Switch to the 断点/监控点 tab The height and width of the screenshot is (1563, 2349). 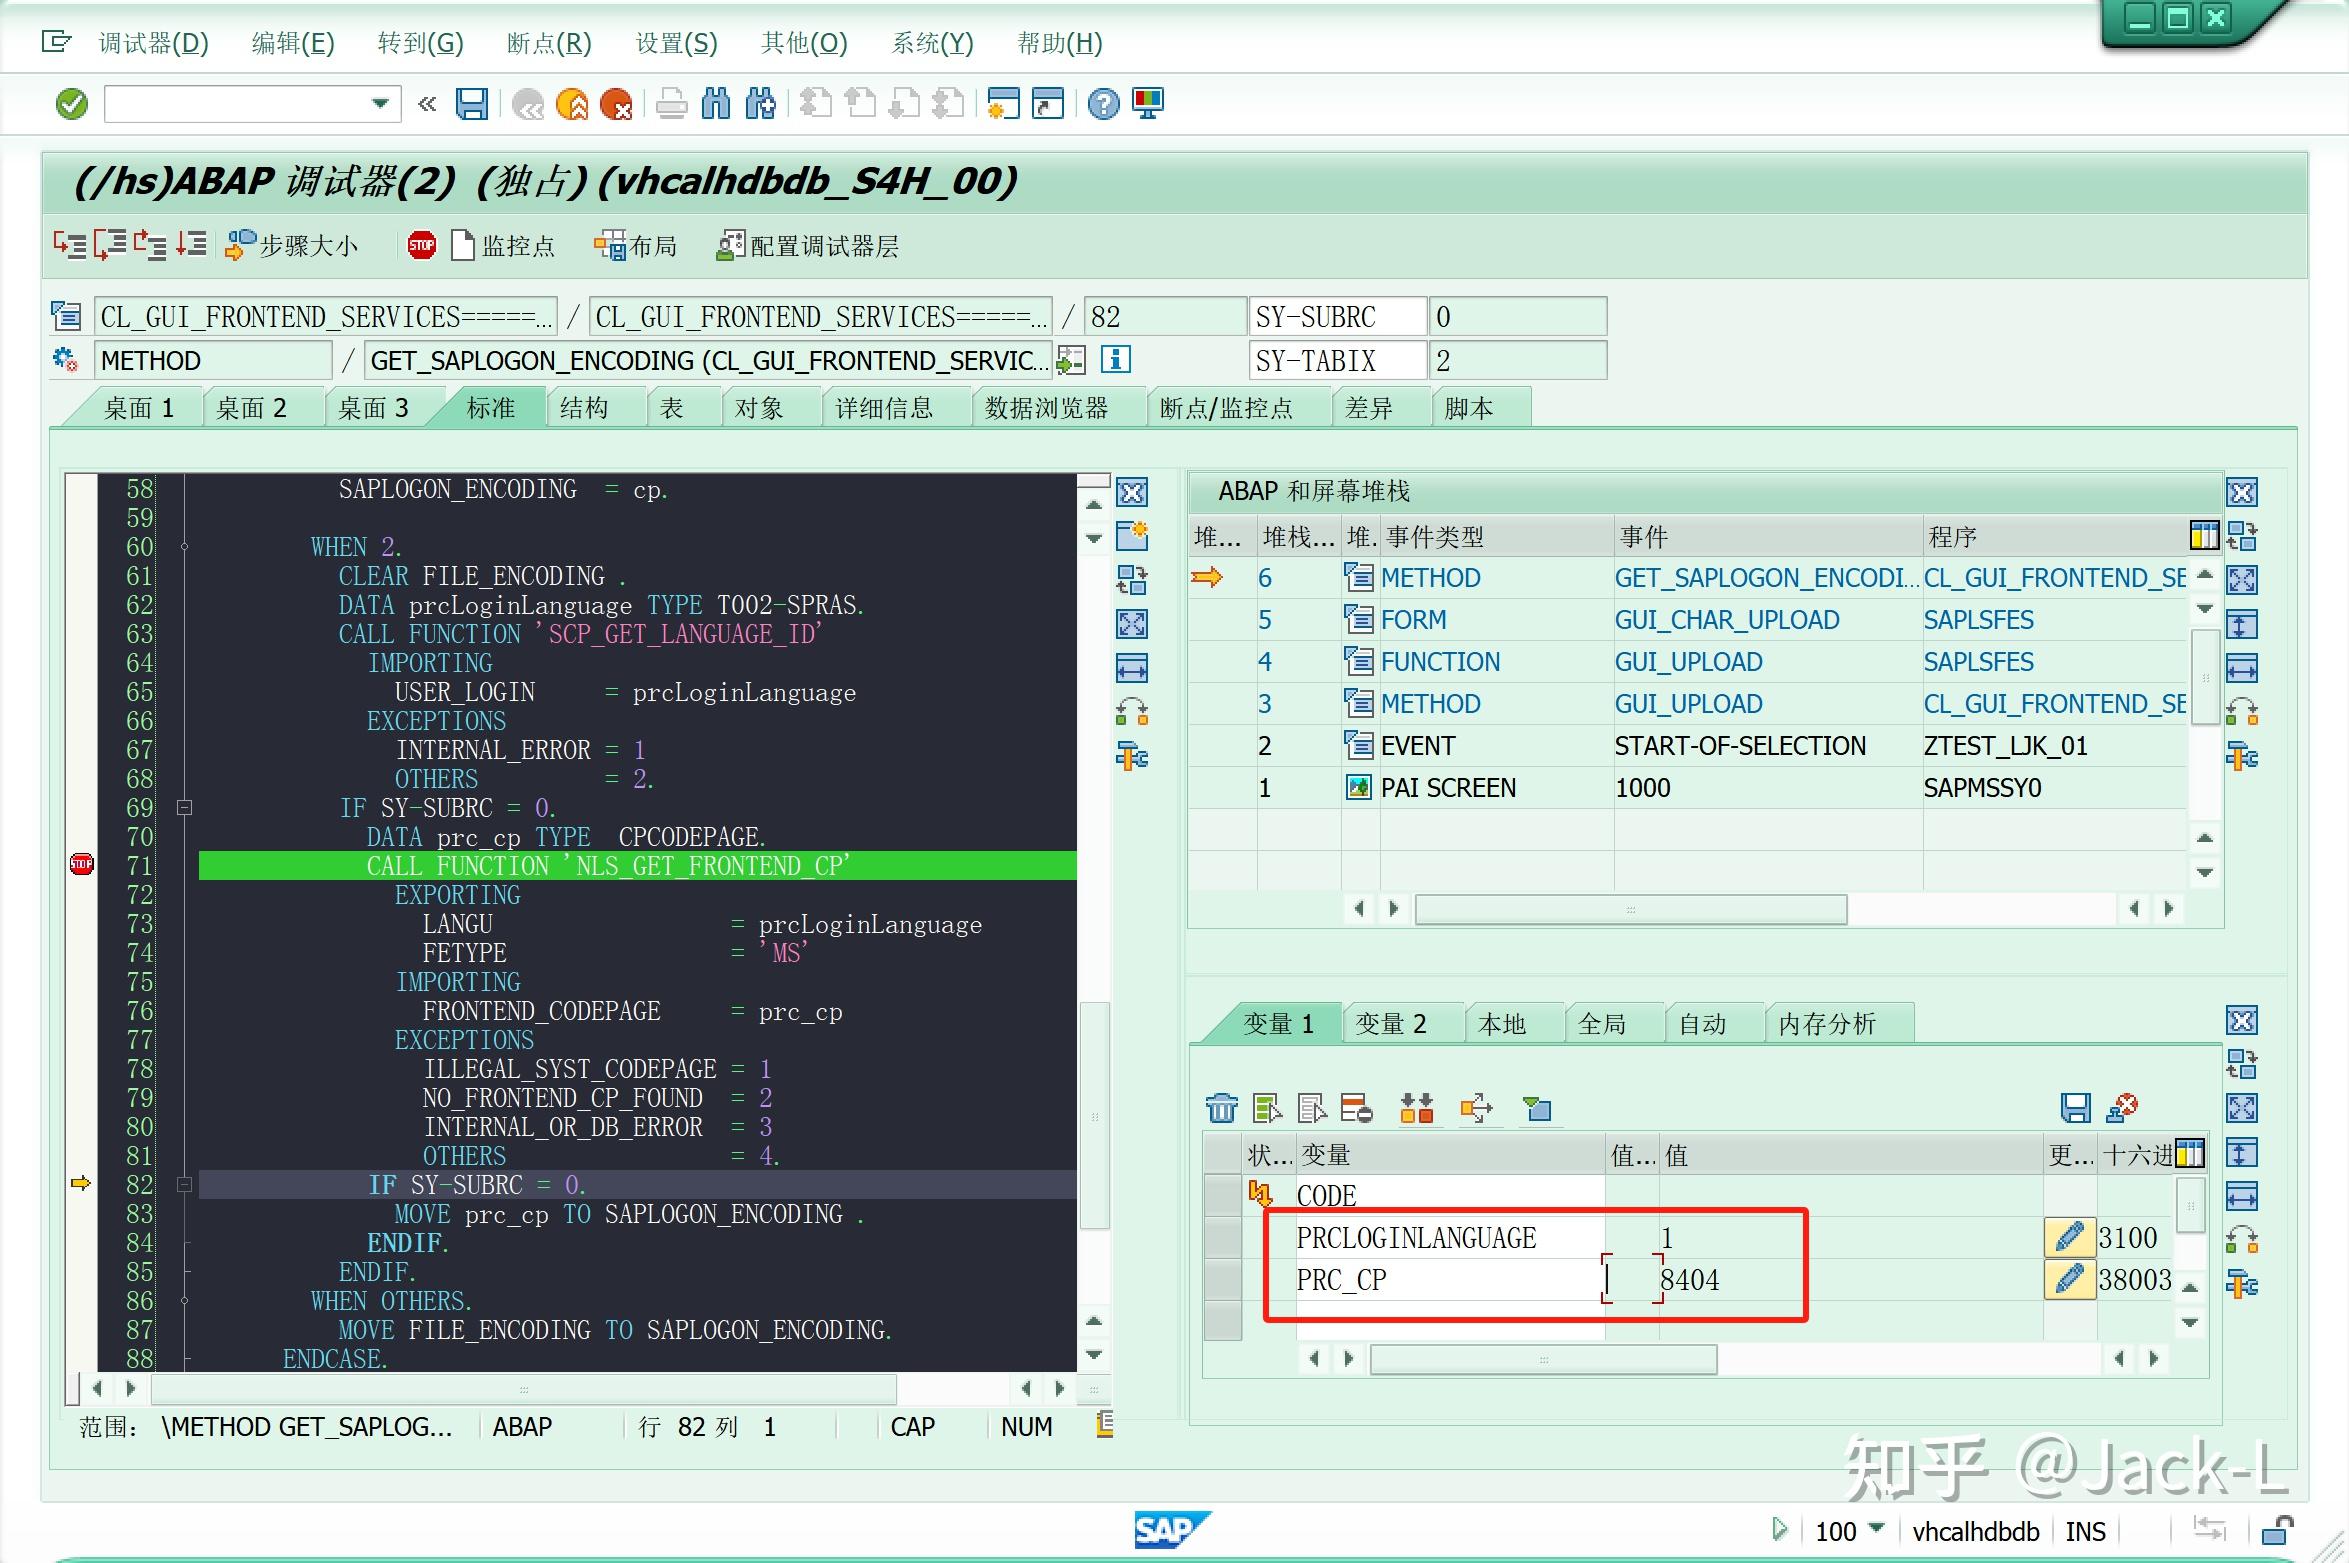(1226, 408)
